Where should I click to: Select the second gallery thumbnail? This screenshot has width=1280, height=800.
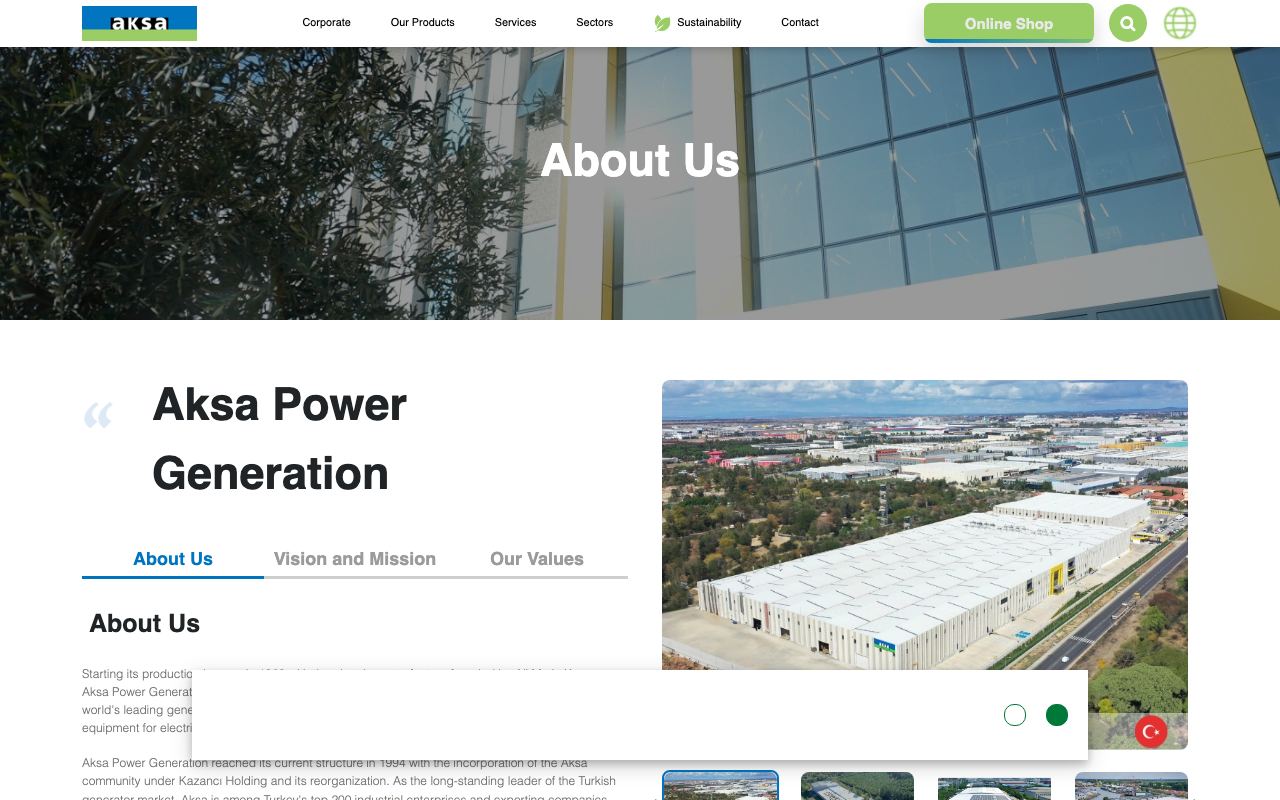click(857, 786)
